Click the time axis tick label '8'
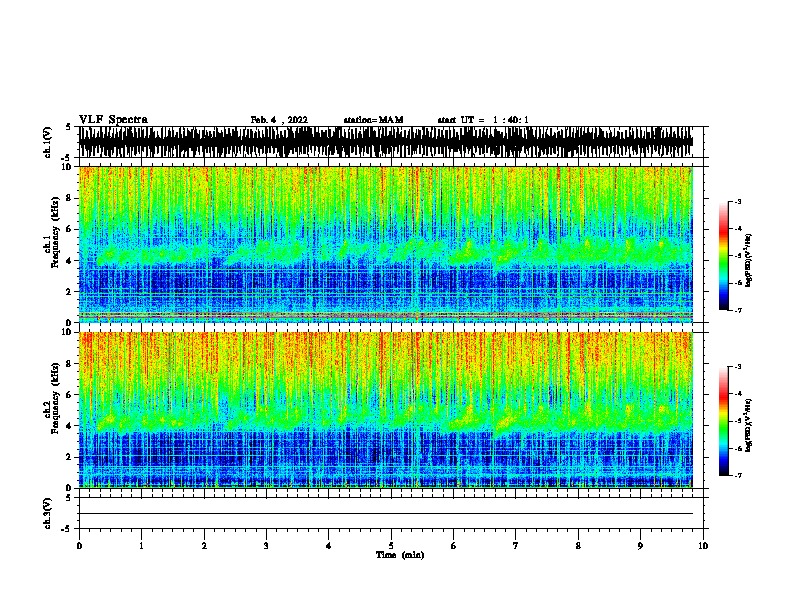 pos(578,546)
